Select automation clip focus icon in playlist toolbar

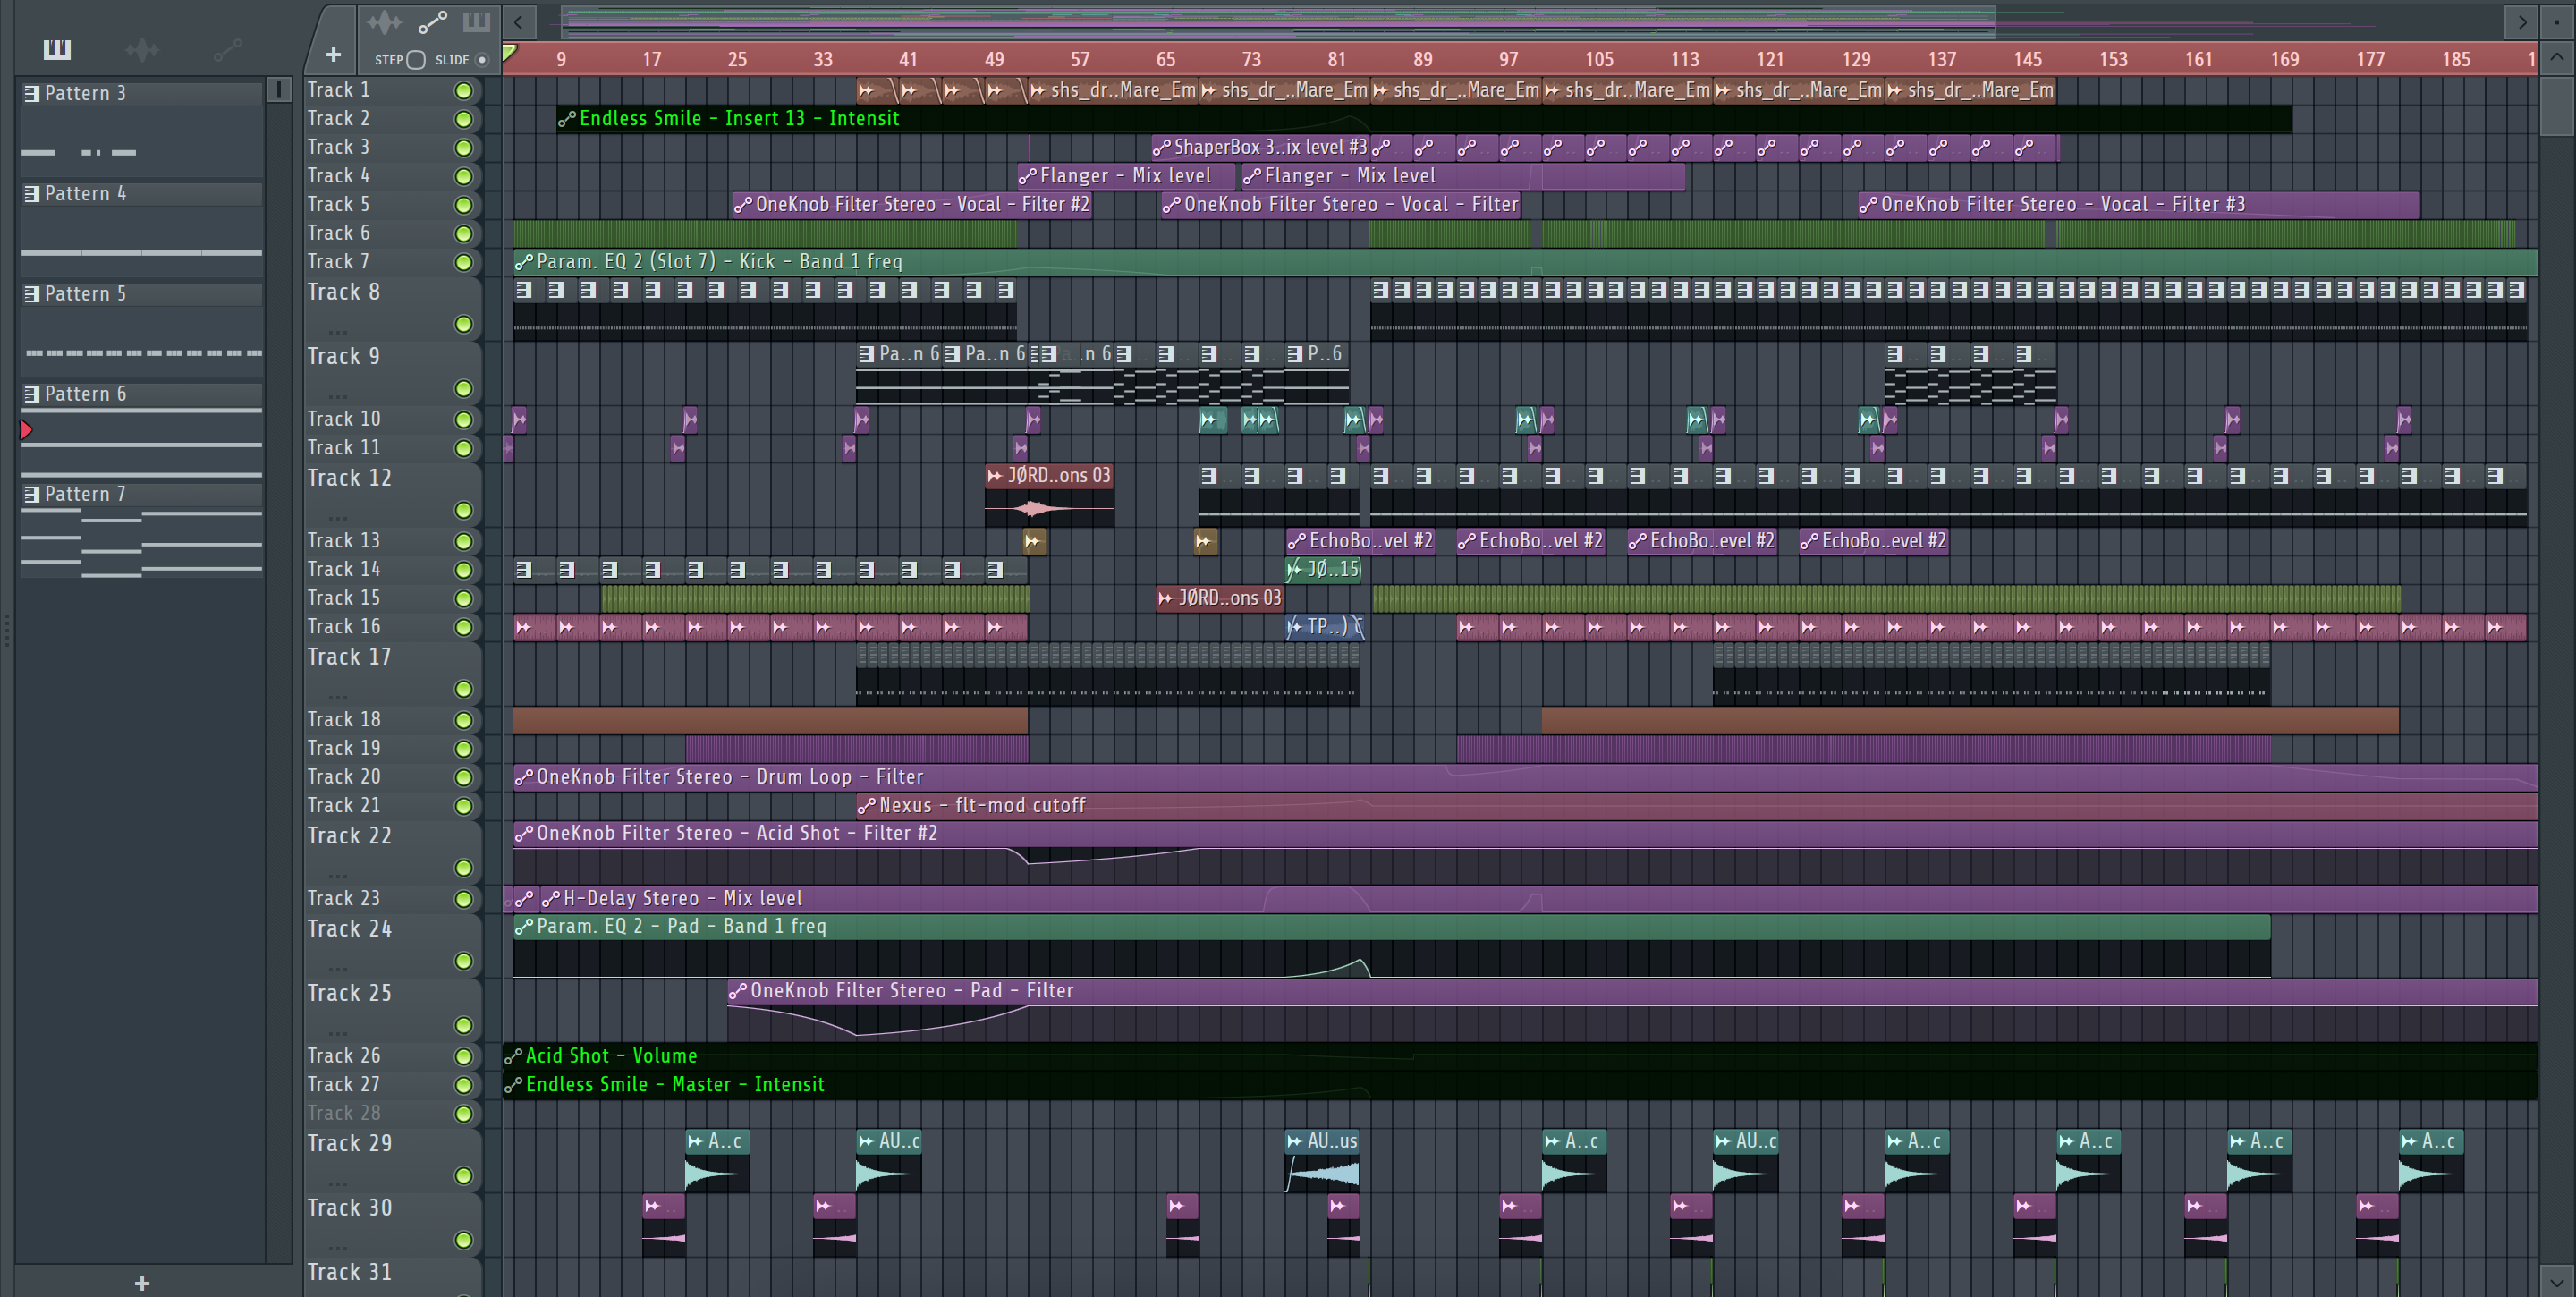(x=432, y=22)
